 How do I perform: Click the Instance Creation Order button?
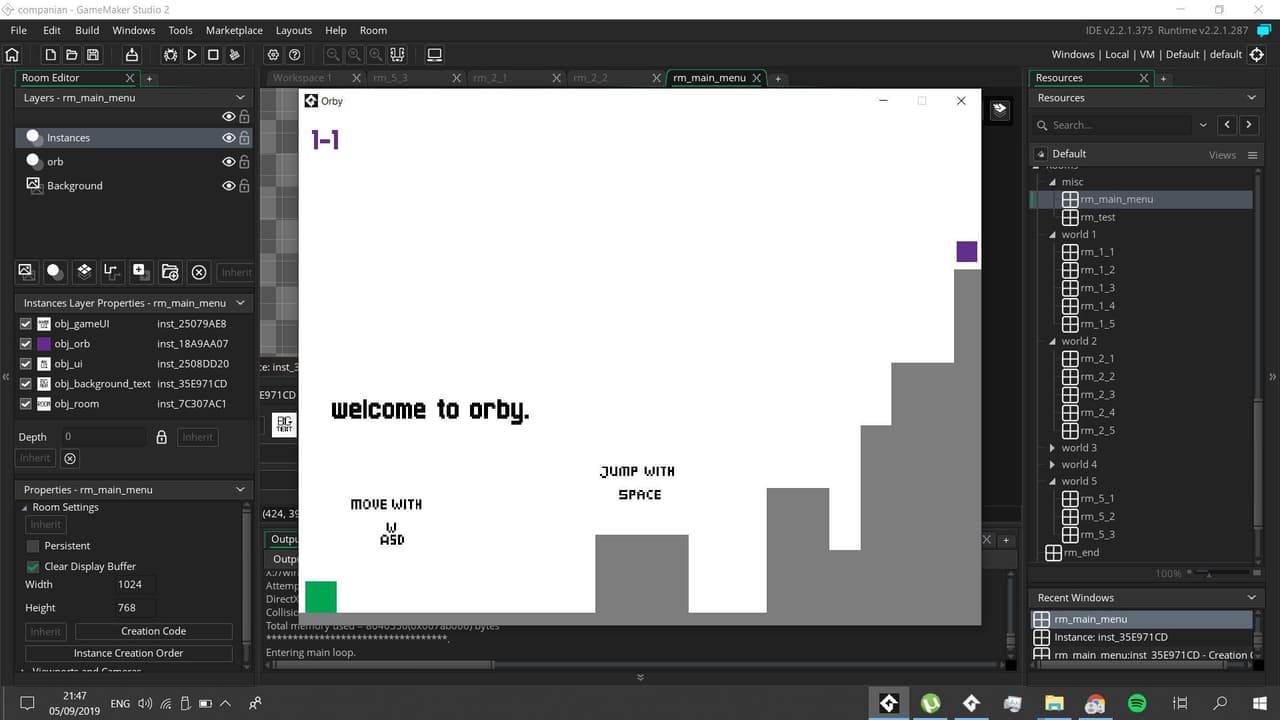[128, 653]
